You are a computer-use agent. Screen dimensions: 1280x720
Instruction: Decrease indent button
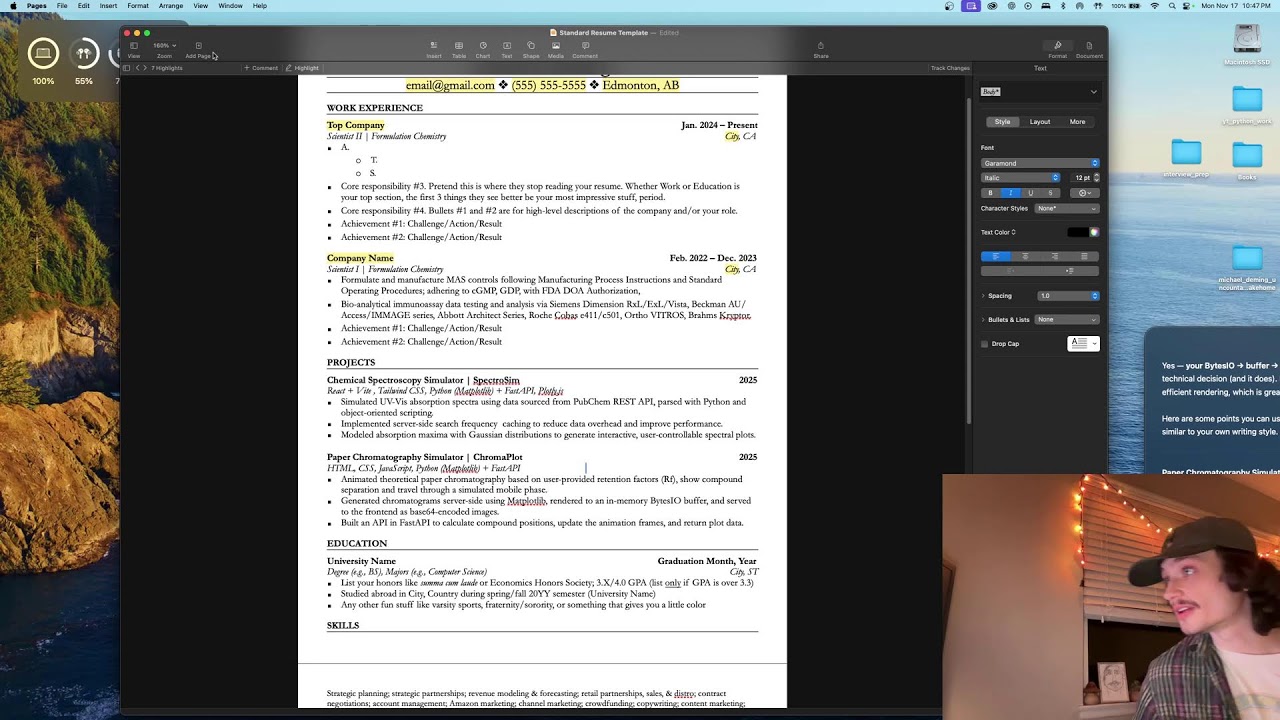tap(1010, 271)
